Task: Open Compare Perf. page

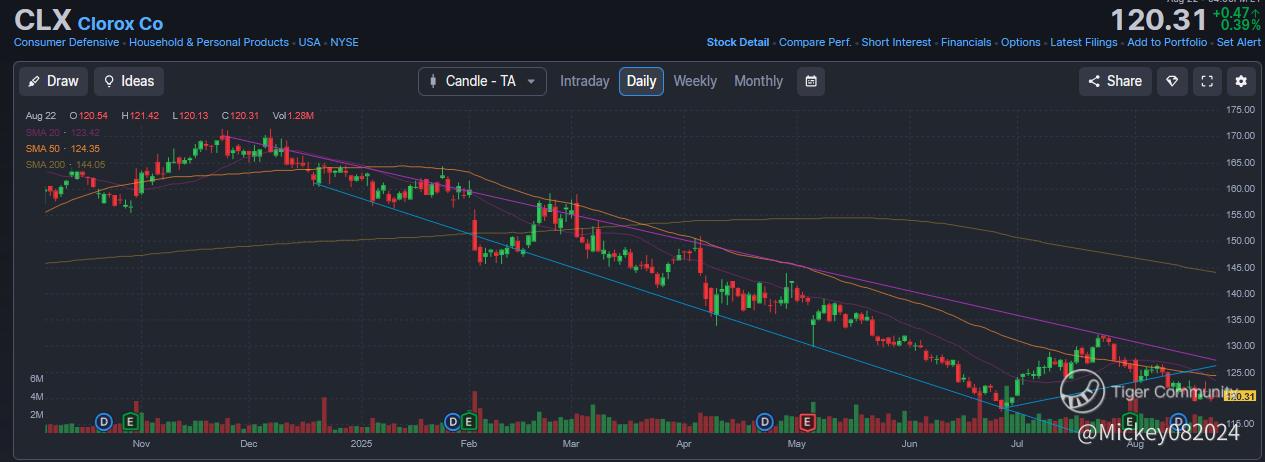Action: [815, 42]
